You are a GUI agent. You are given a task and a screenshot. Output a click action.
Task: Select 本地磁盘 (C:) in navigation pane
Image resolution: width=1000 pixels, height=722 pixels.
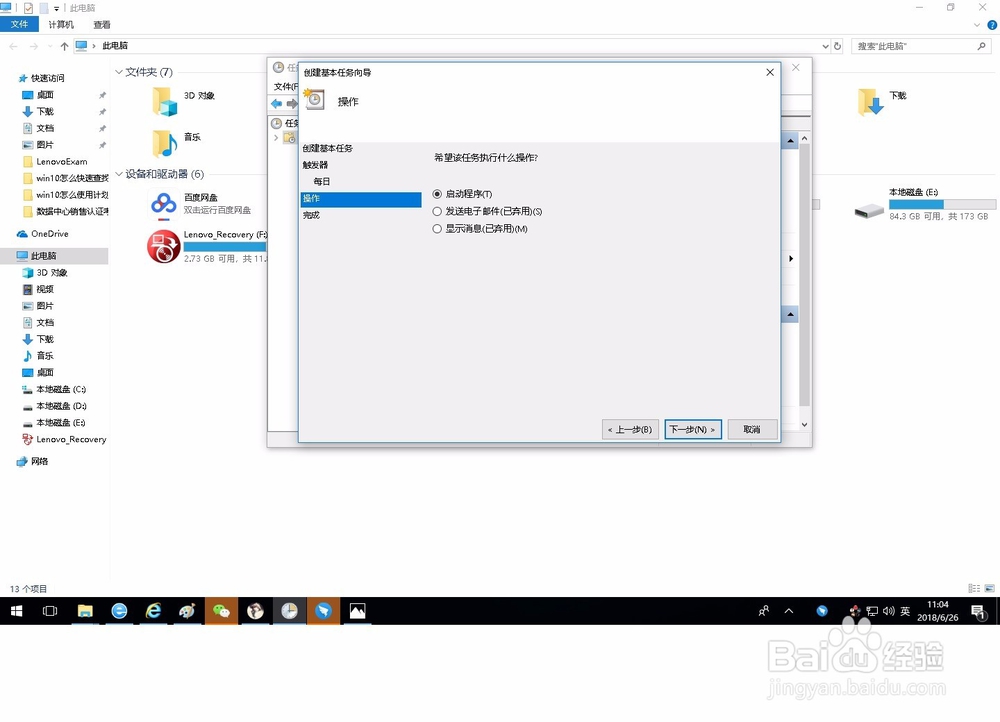pos(61,389)
